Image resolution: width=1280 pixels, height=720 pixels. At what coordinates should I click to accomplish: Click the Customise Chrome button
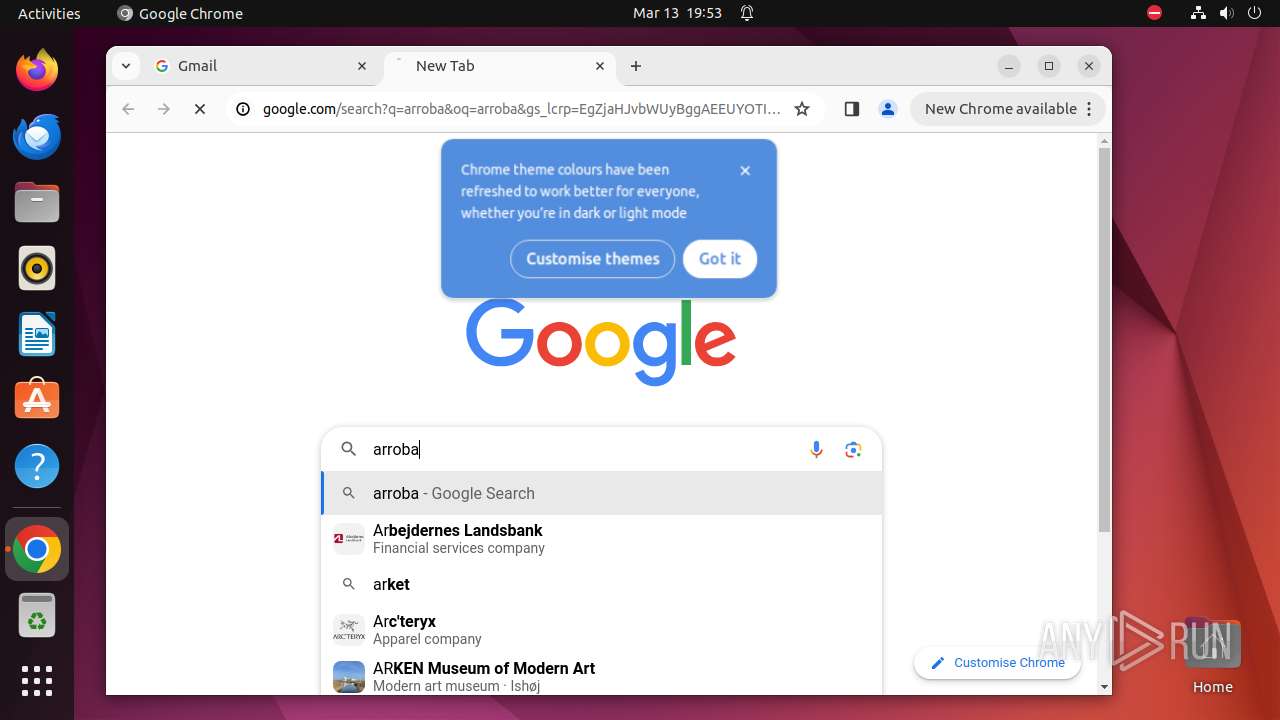tap(997, 663)
